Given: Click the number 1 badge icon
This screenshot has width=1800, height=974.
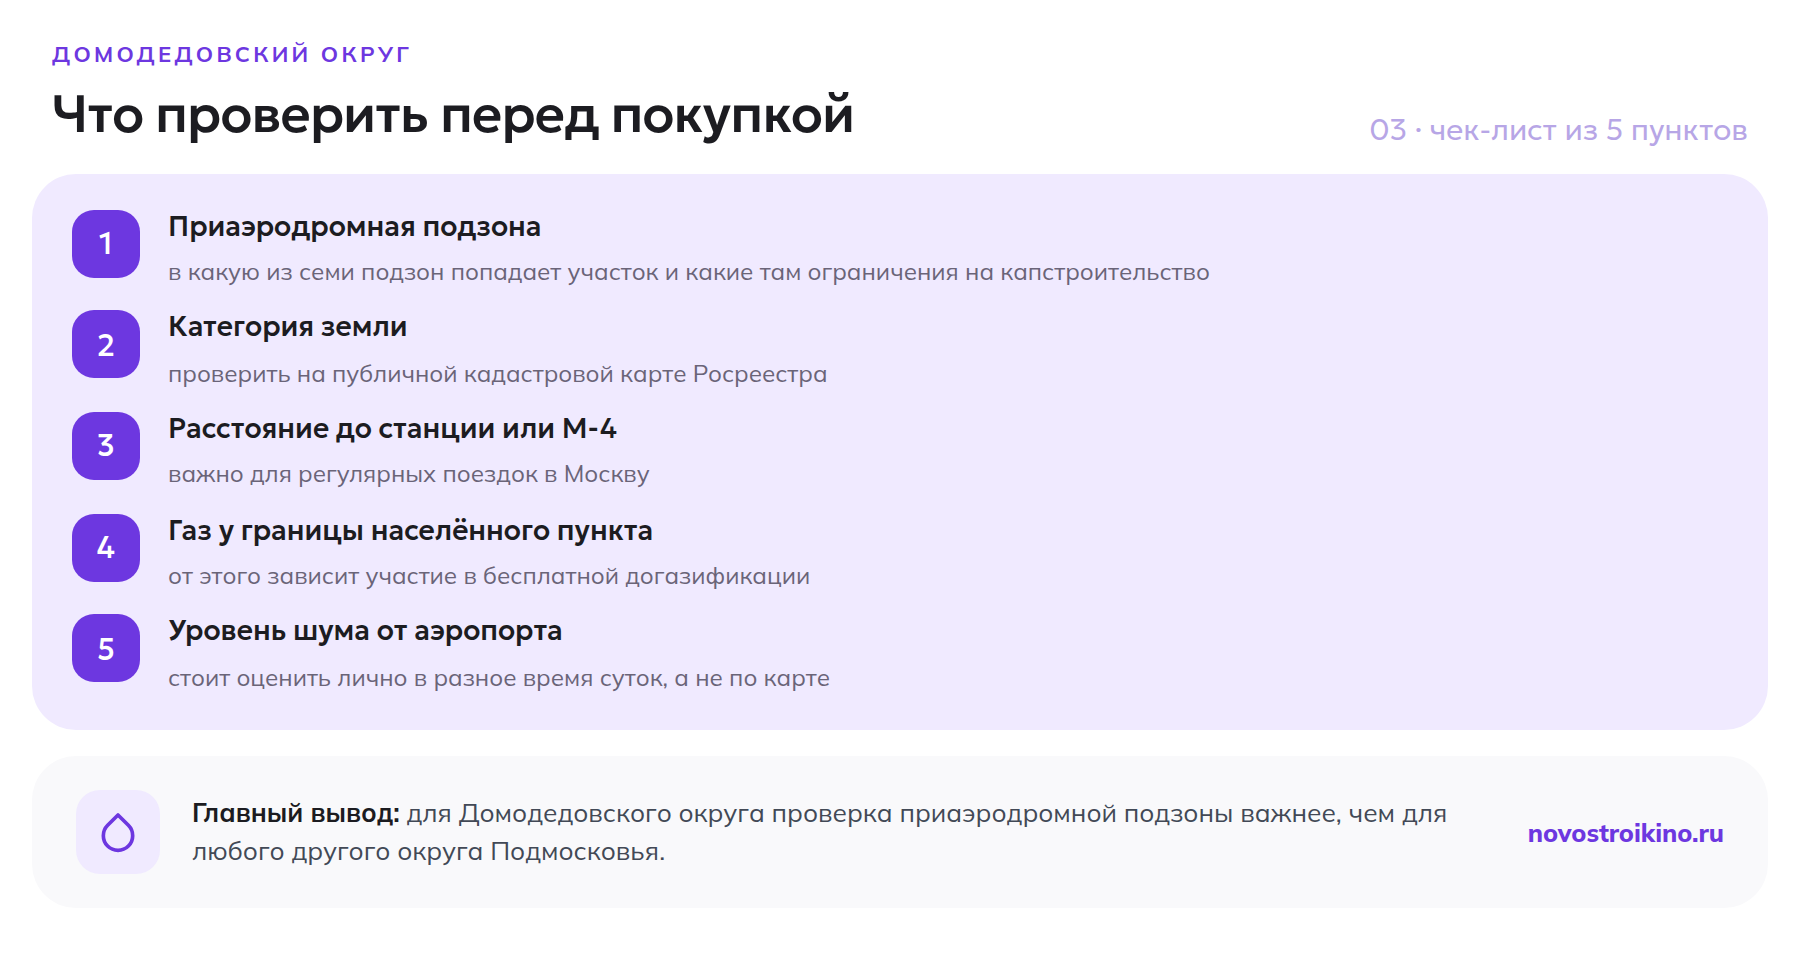Looking at the screenshot, I should (x=106, y=244).
